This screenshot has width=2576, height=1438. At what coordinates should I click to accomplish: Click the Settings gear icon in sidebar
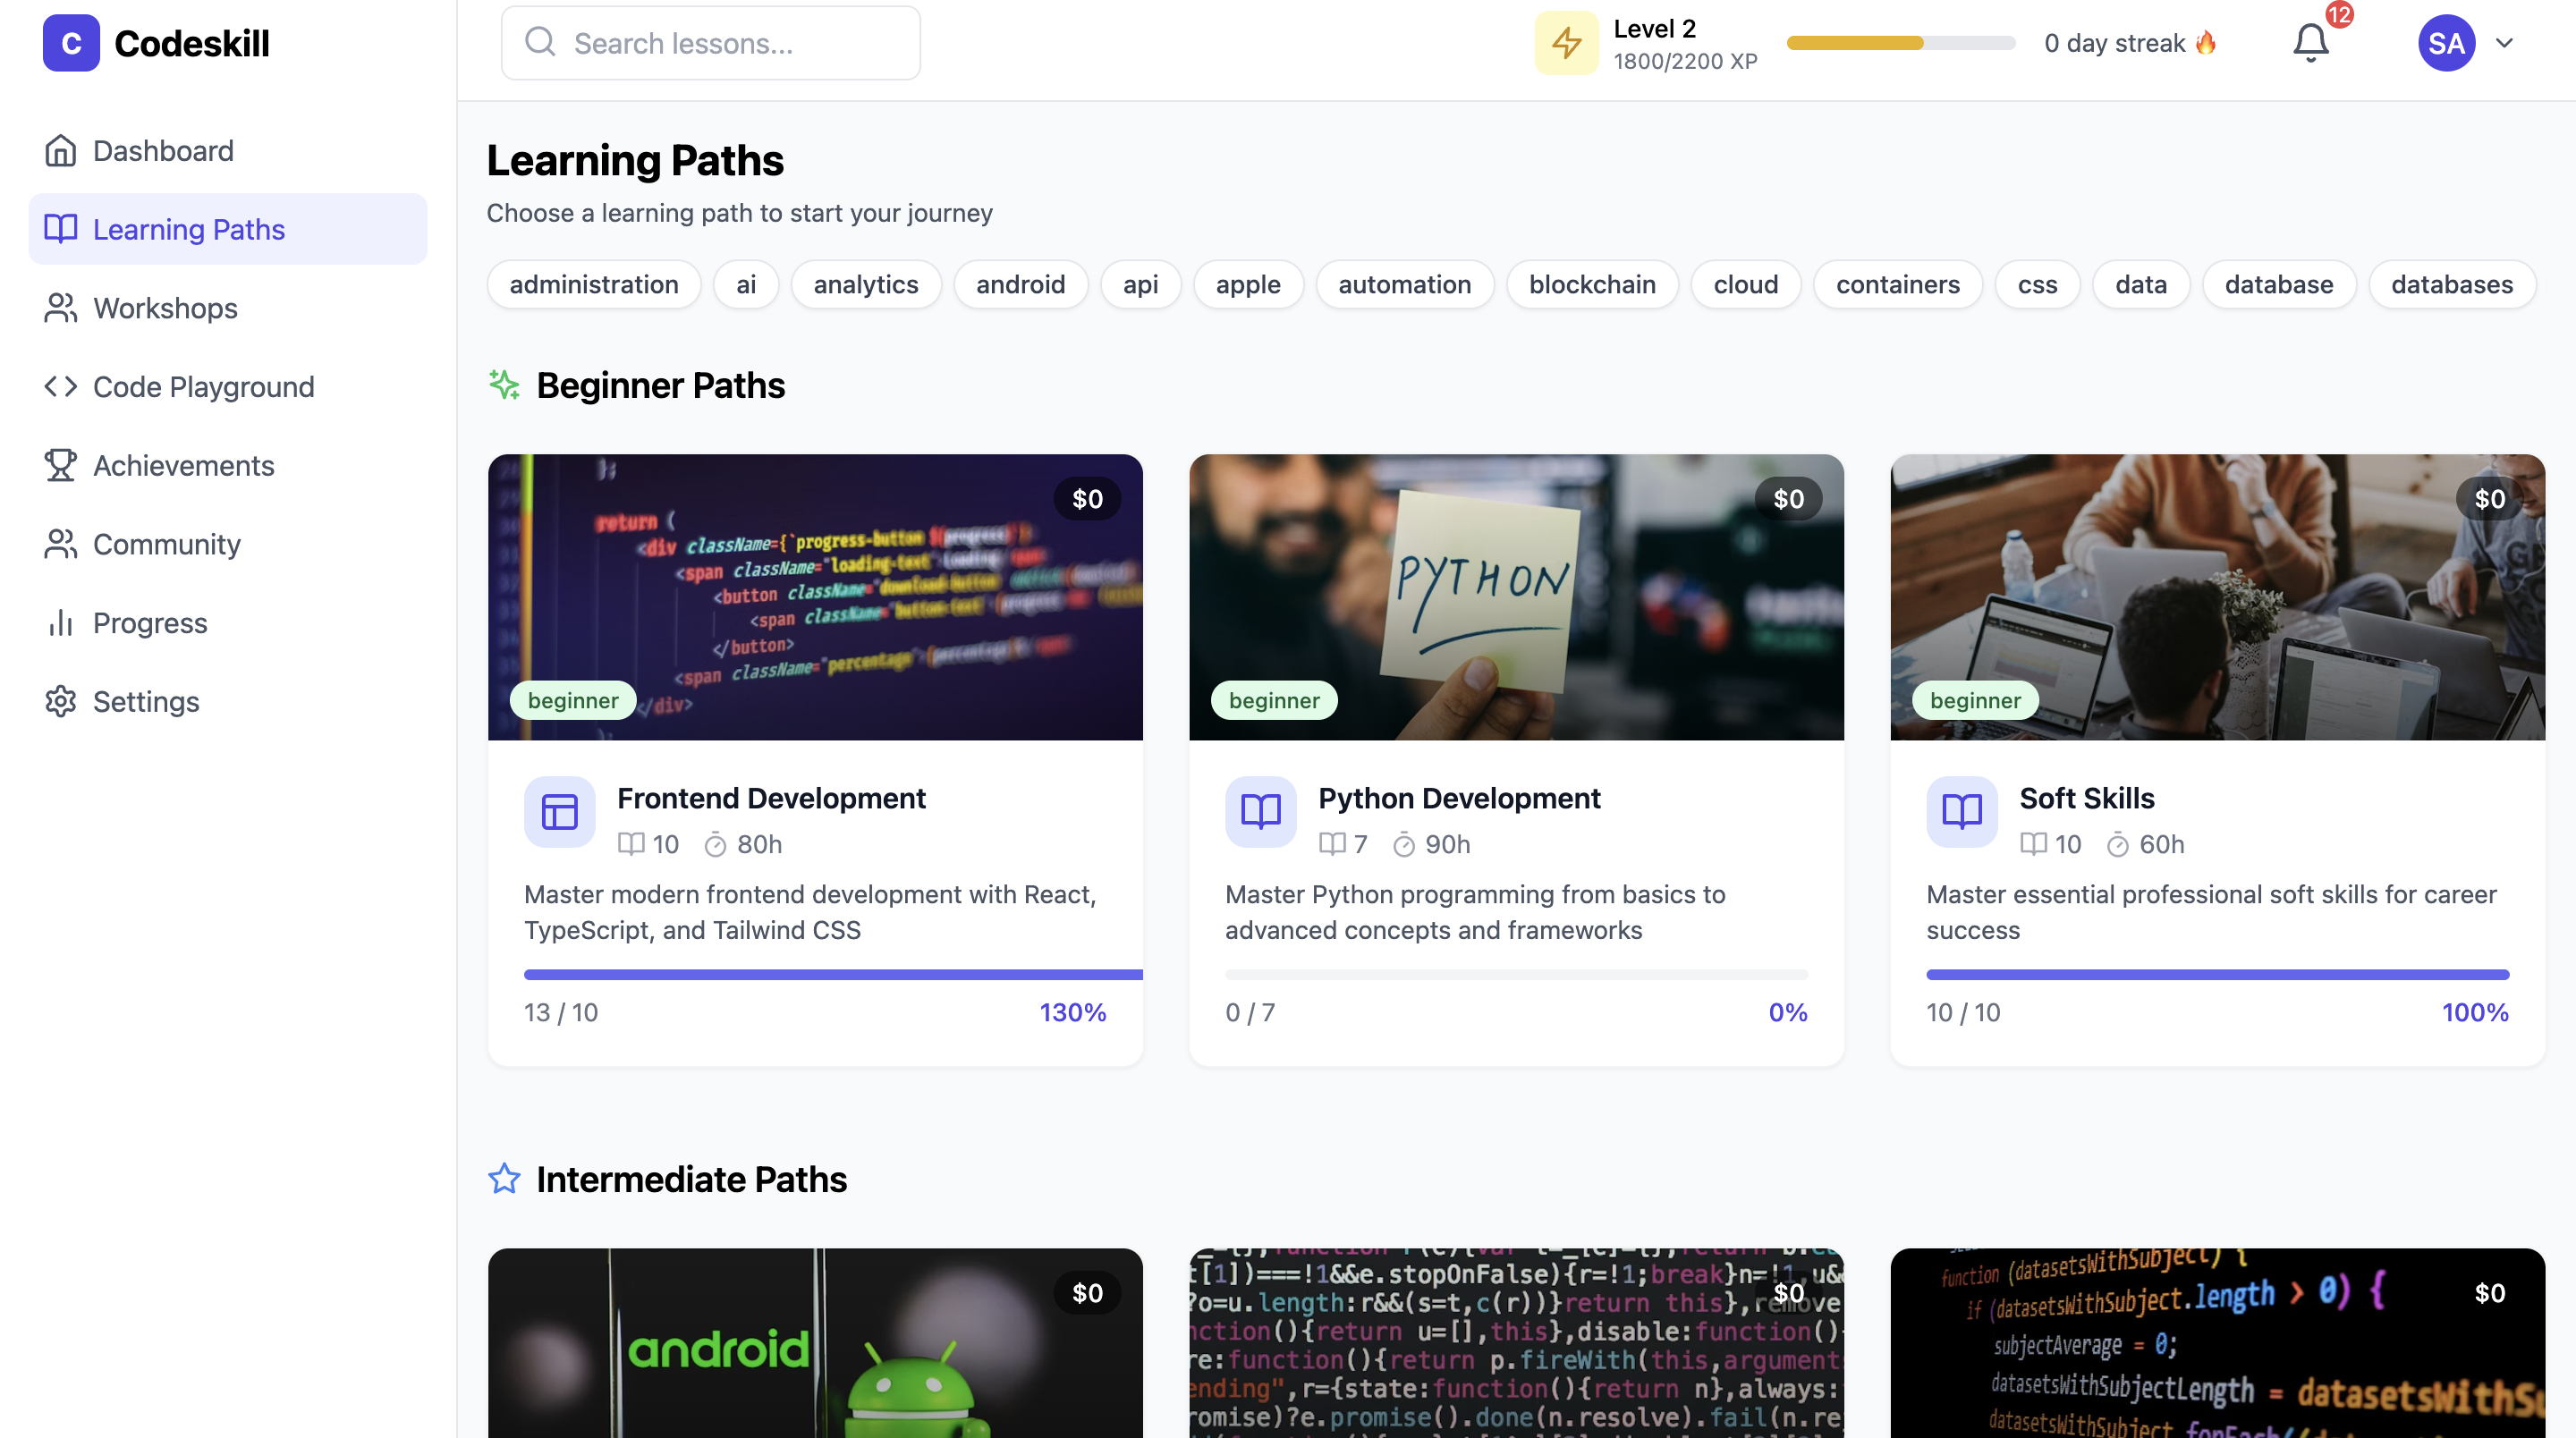click(60, 701)
